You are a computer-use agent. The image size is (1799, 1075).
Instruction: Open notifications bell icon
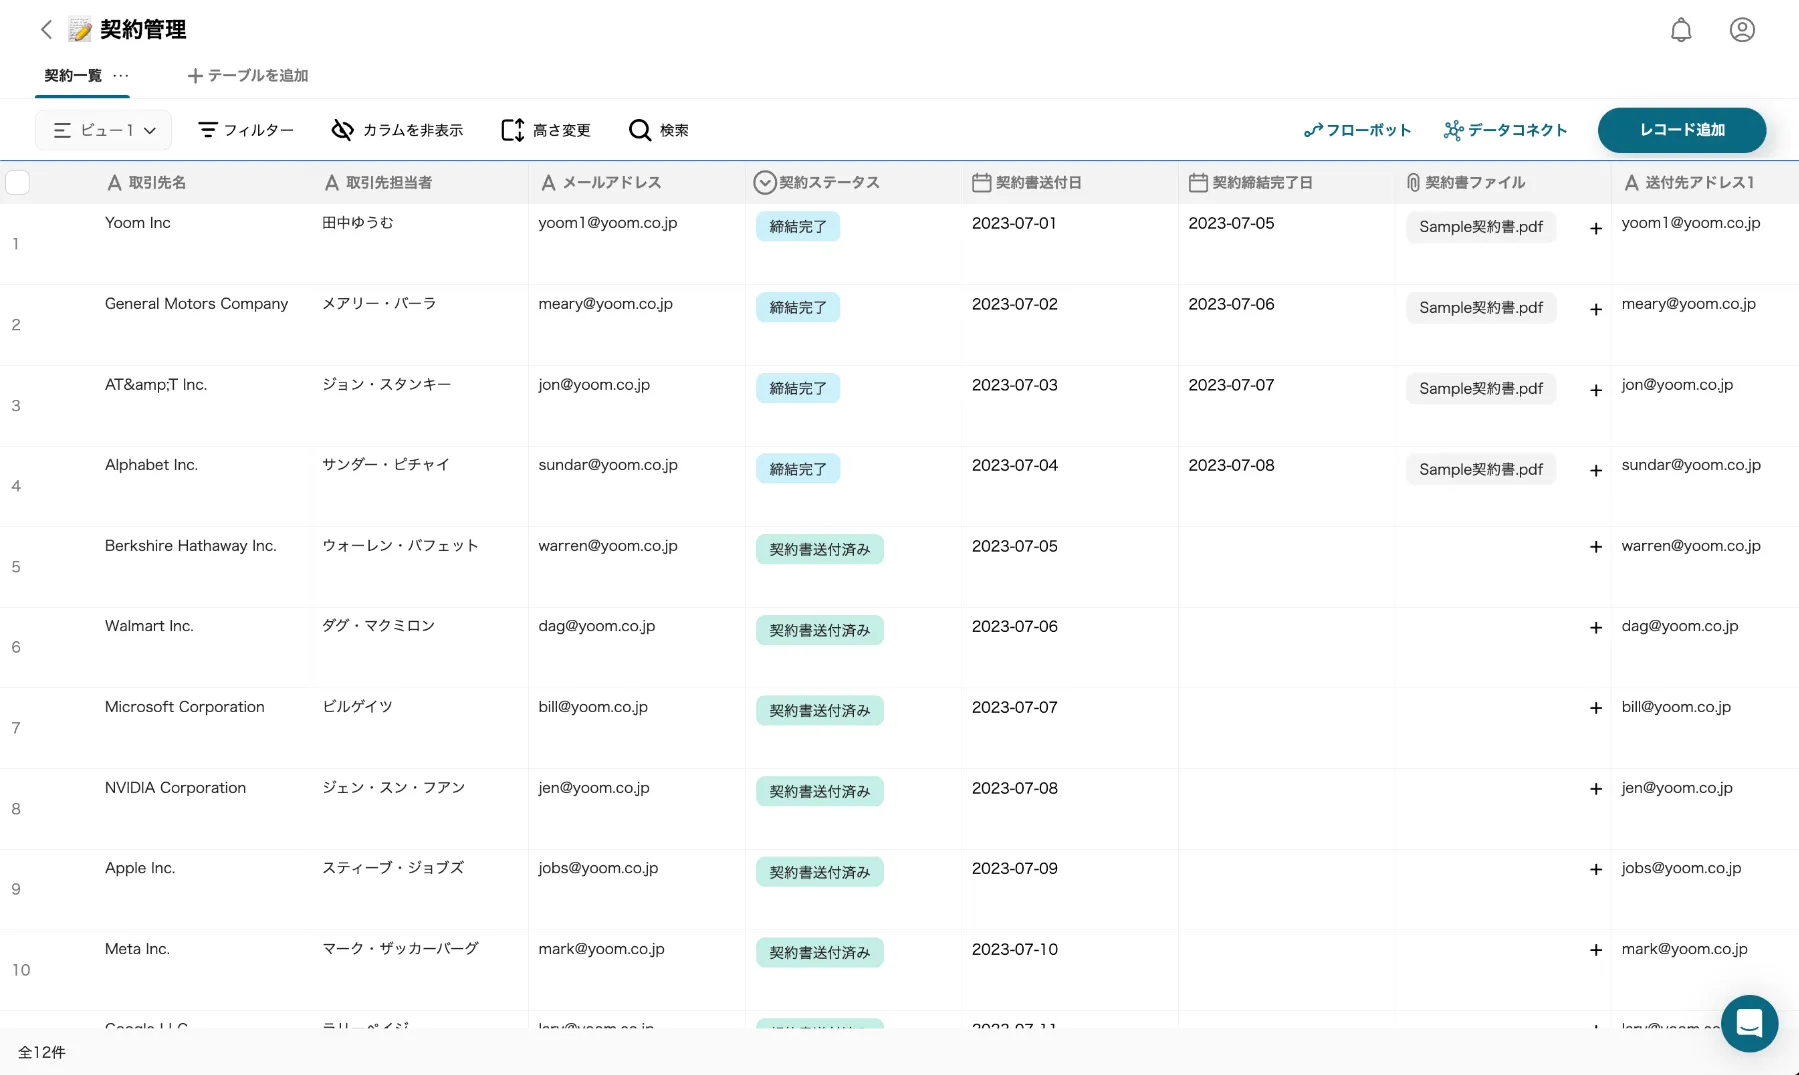(x=1681, y=30)
